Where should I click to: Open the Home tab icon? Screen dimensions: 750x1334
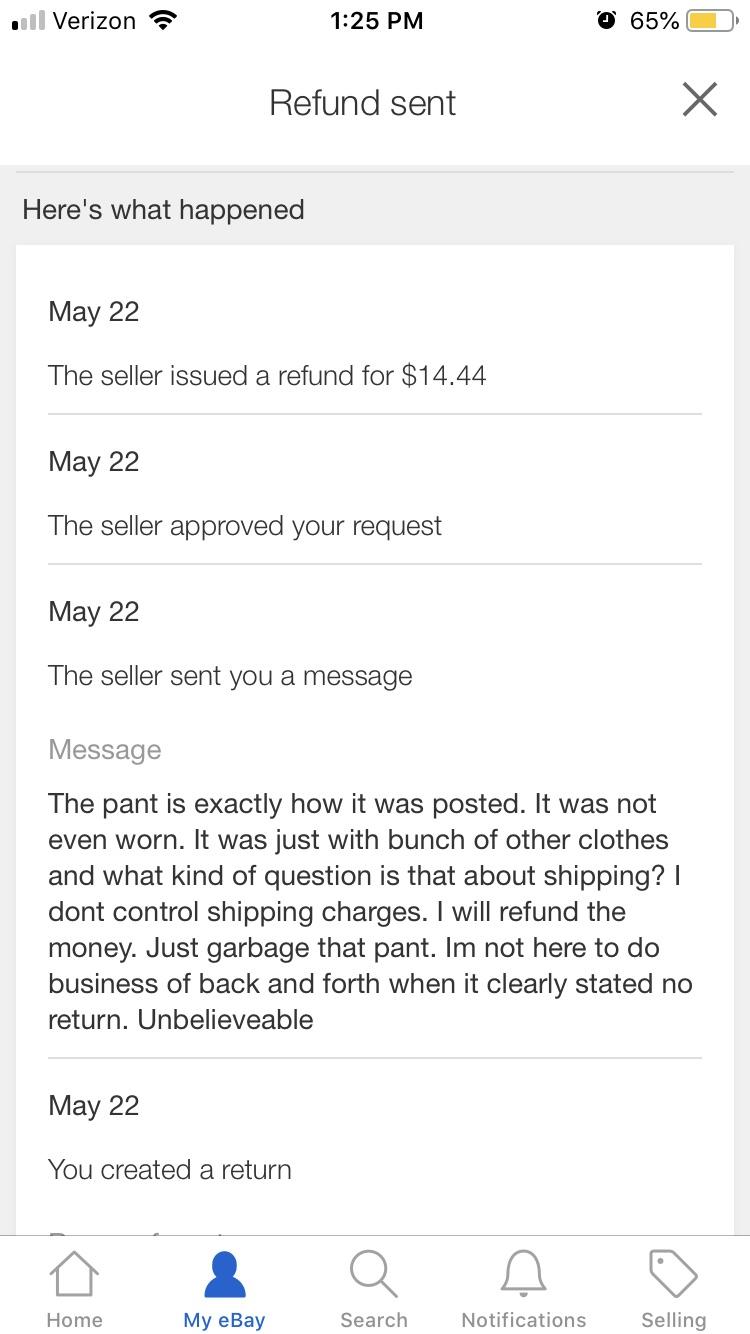point(74,1272)
